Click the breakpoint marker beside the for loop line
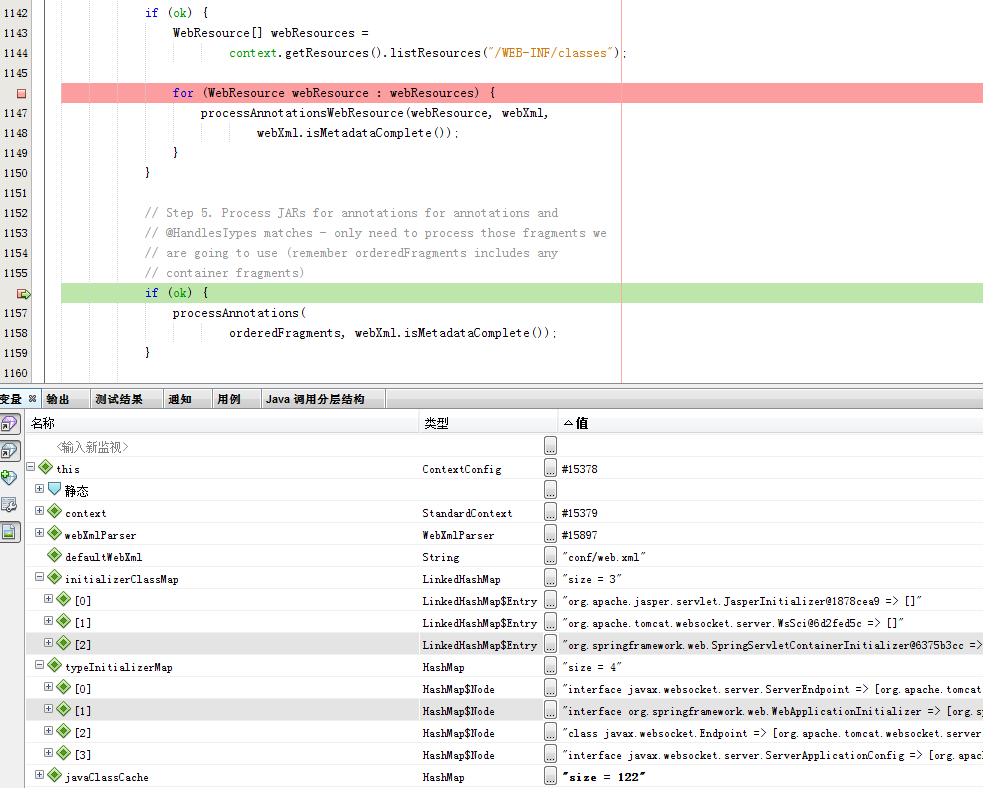The height and width of the screenshot is (788, 983). [x=21, y=93]
